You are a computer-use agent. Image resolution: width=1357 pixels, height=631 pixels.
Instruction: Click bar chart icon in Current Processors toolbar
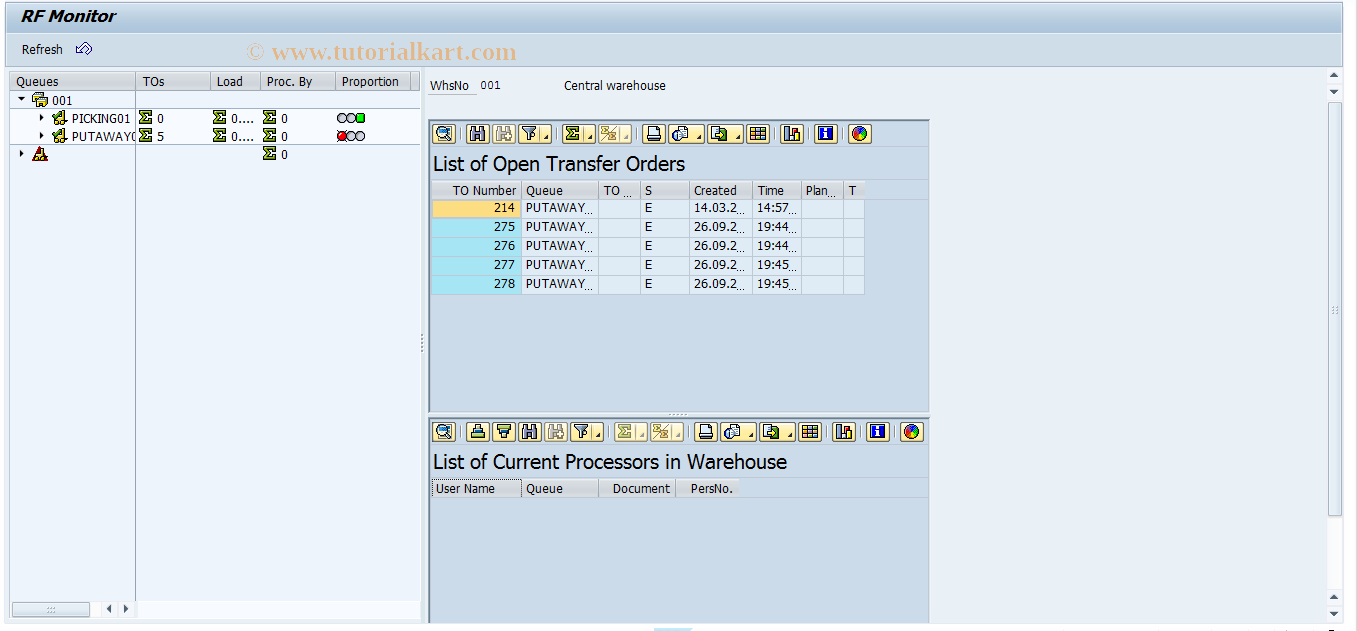point(844,432)
